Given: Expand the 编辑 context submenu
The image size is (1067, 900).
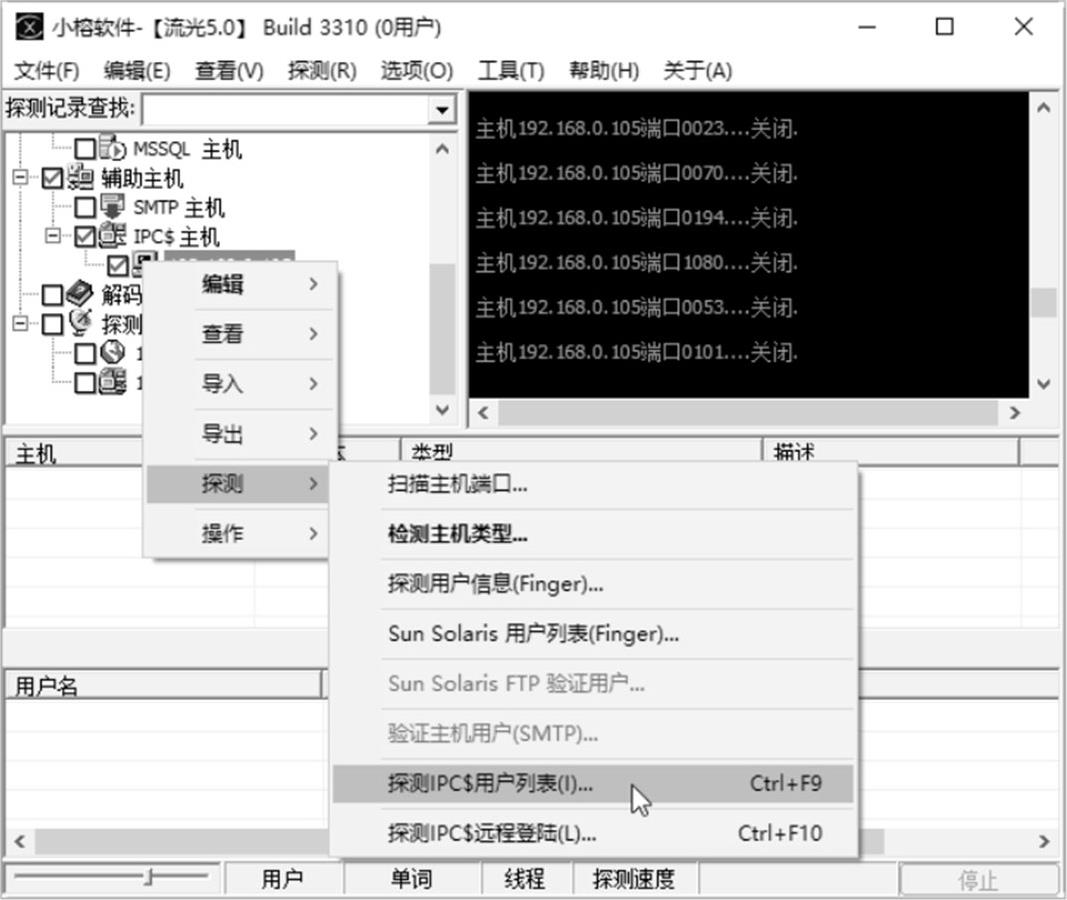Looking at the screenshot, I should click(x=239, y=284).
